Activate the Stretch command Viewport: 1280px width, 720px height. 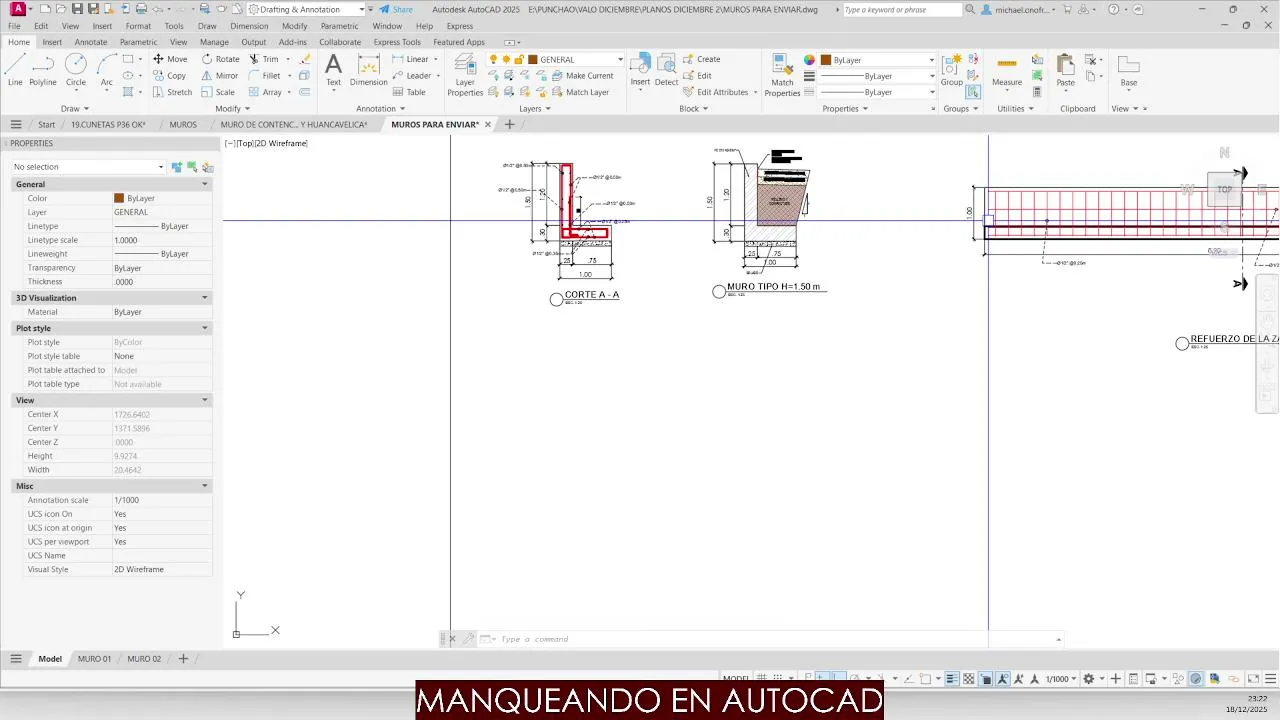tap(172, 92)
